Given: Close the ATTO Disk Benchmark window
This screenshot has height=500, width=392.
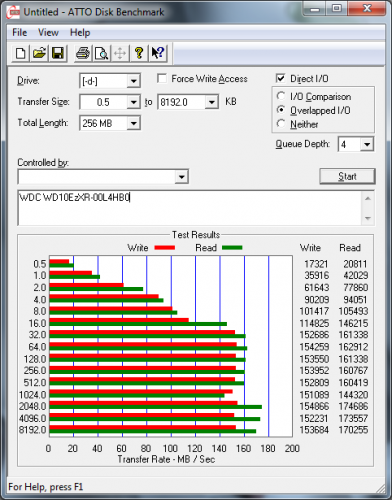Looking at the screenshot, I should [367, 9].
